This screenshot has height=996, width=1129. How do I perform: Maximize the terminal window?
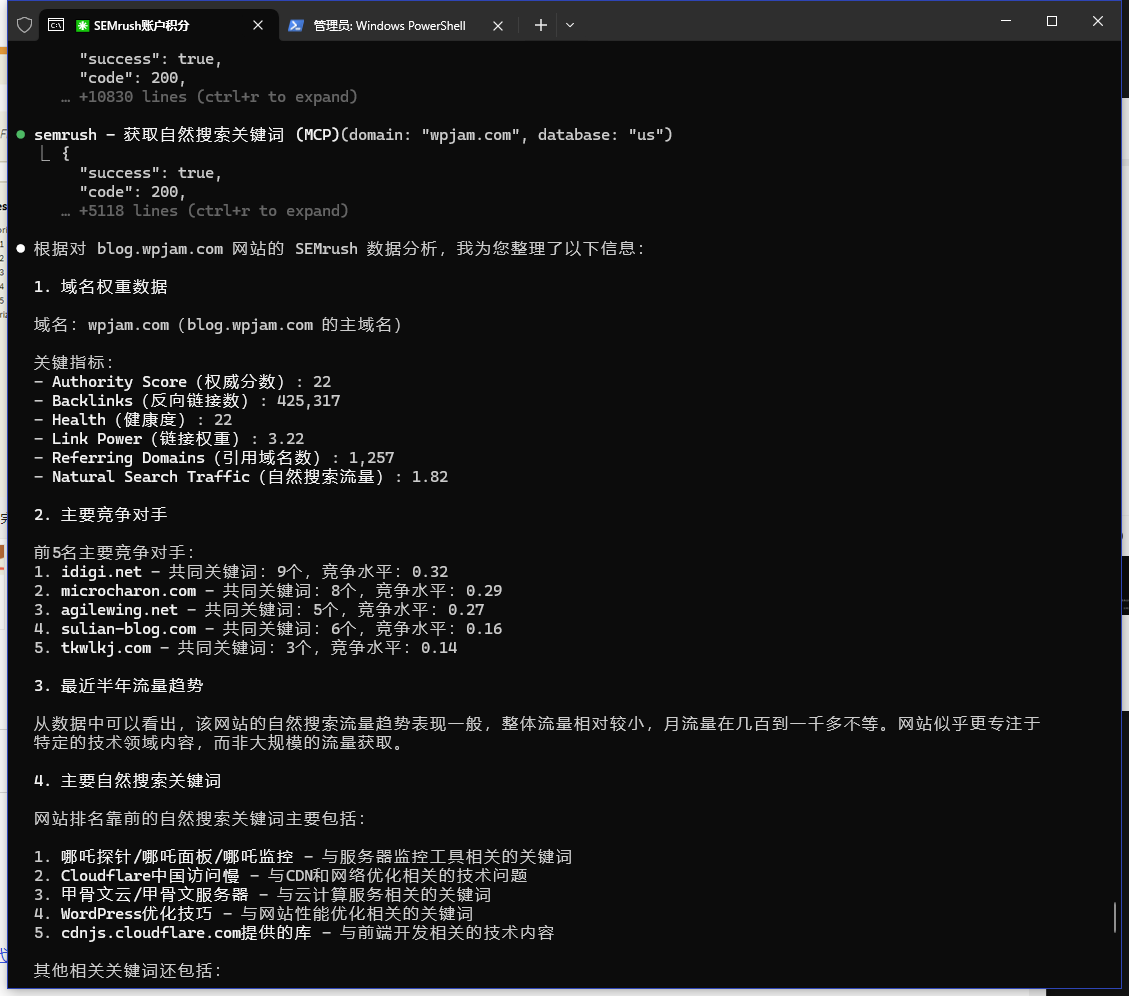1051,21
